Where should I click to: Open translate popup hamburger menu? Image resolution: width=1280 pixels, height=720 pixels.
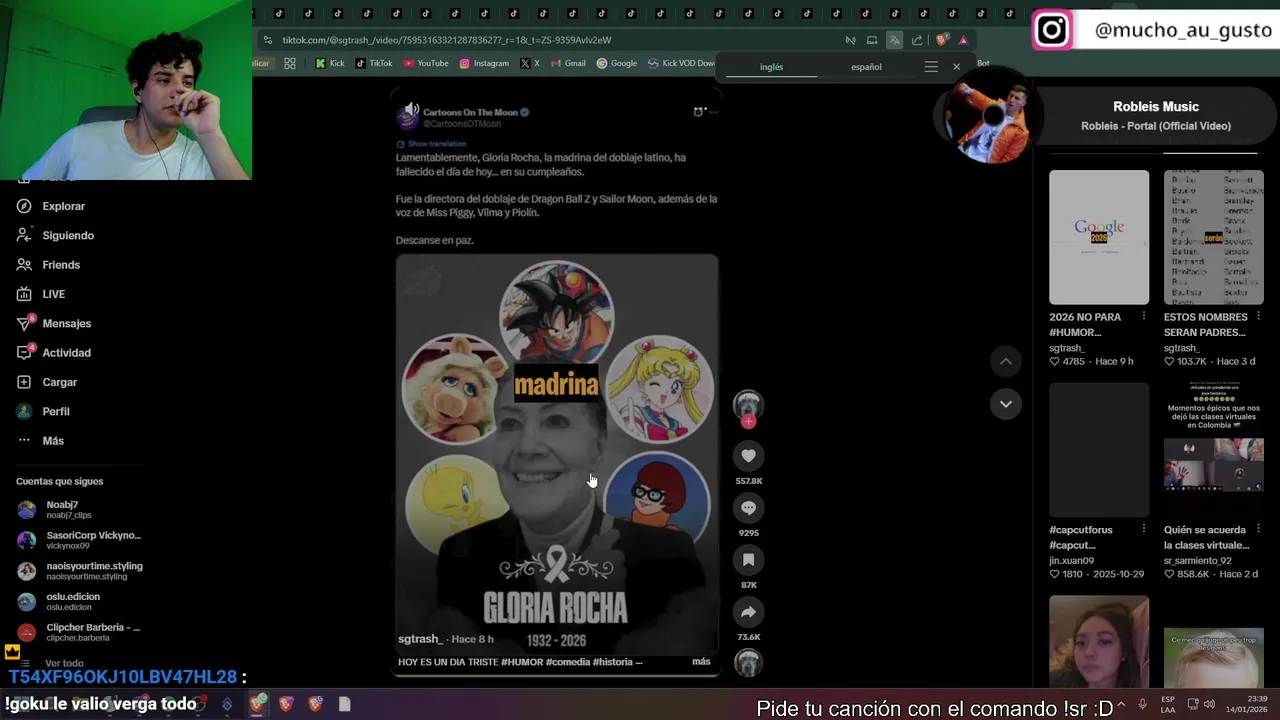pyautogui.click(x=931, y=67)
